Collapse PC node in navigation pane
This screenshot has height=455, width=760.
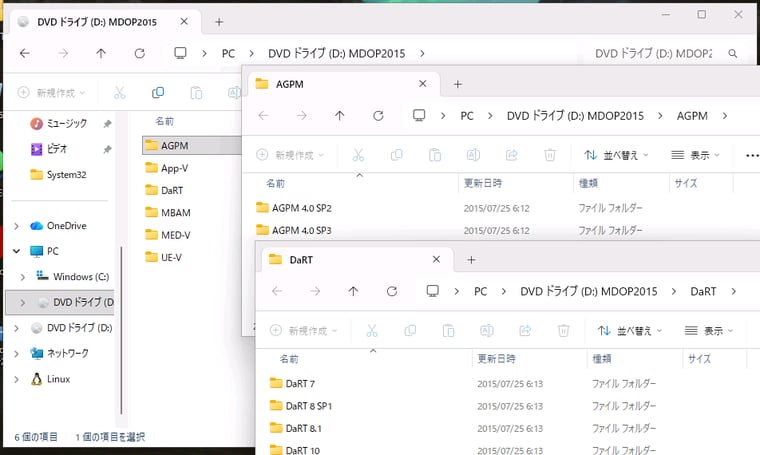click(16, 251)
